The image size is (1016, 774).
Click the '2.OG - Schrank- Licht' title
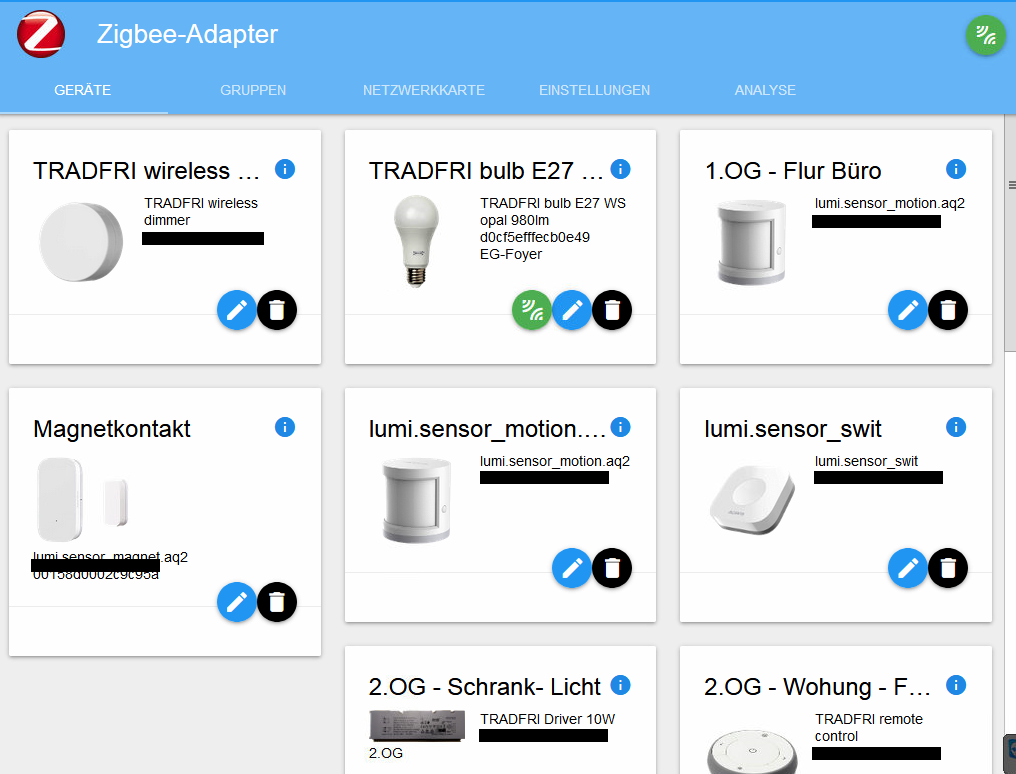(x=485, y=687)
